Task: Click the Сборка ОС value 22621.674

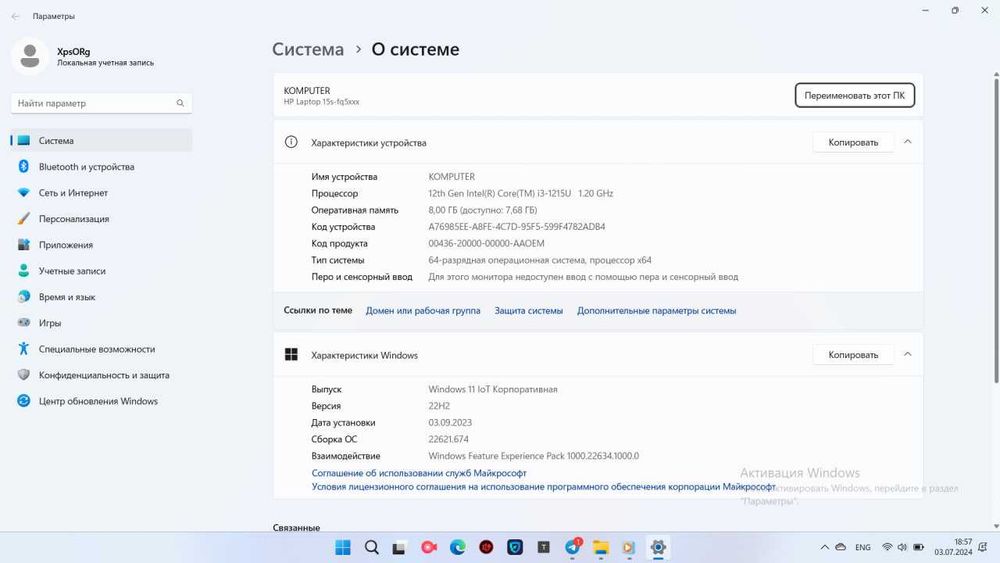Action: 448,439
